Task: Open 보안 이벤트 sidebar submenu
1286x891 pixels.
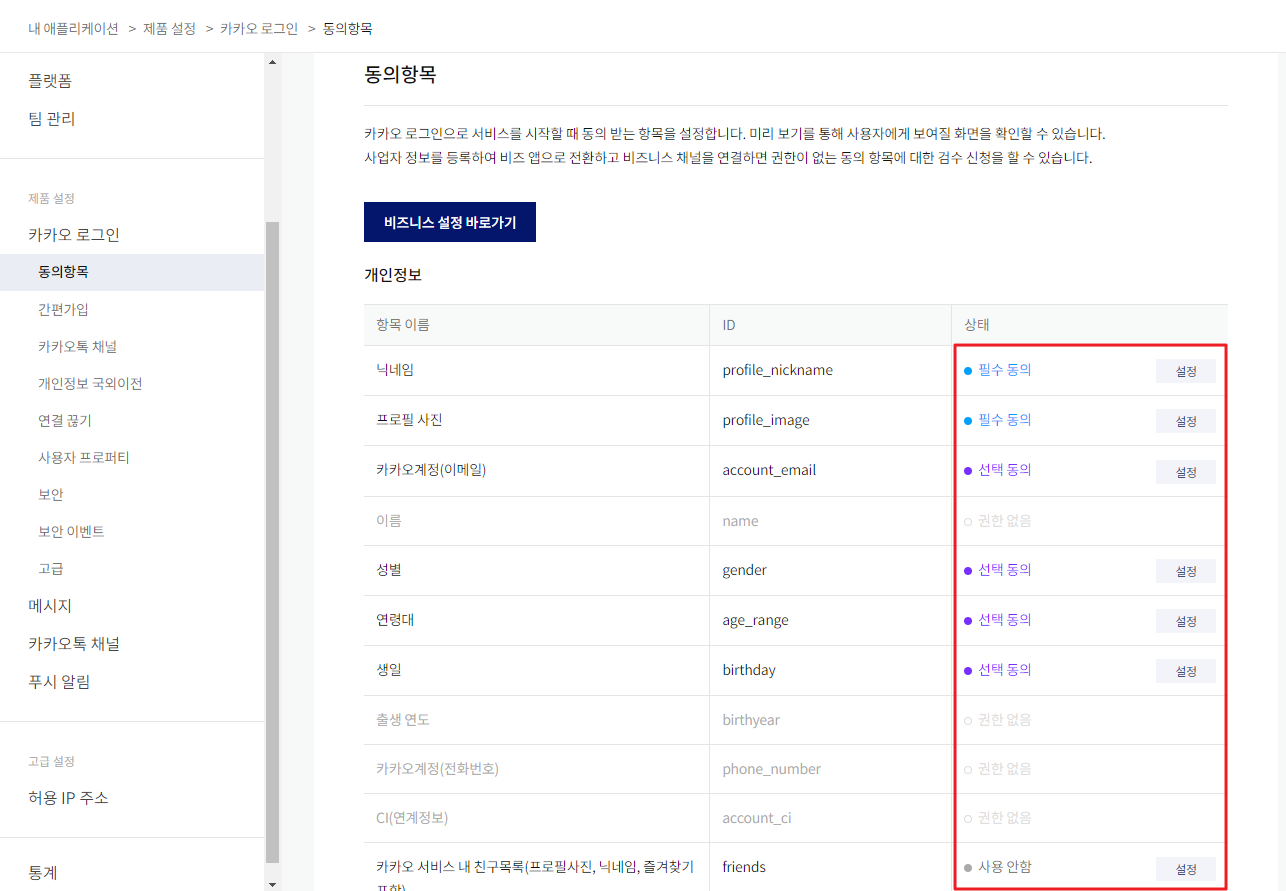Action: point(71,532)
